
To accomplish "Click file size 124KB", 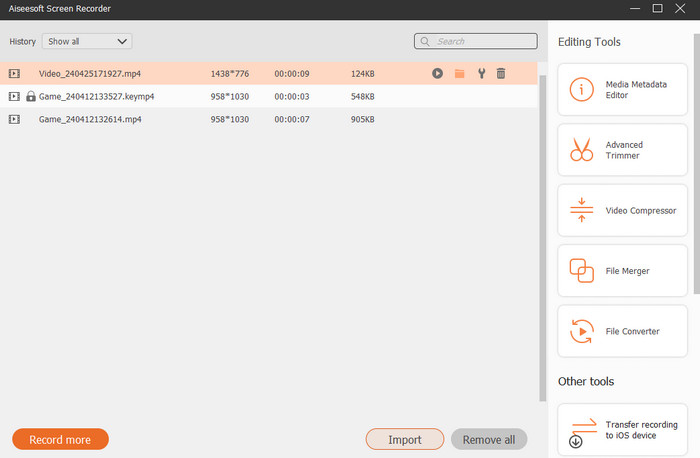I will pos(362,74).
